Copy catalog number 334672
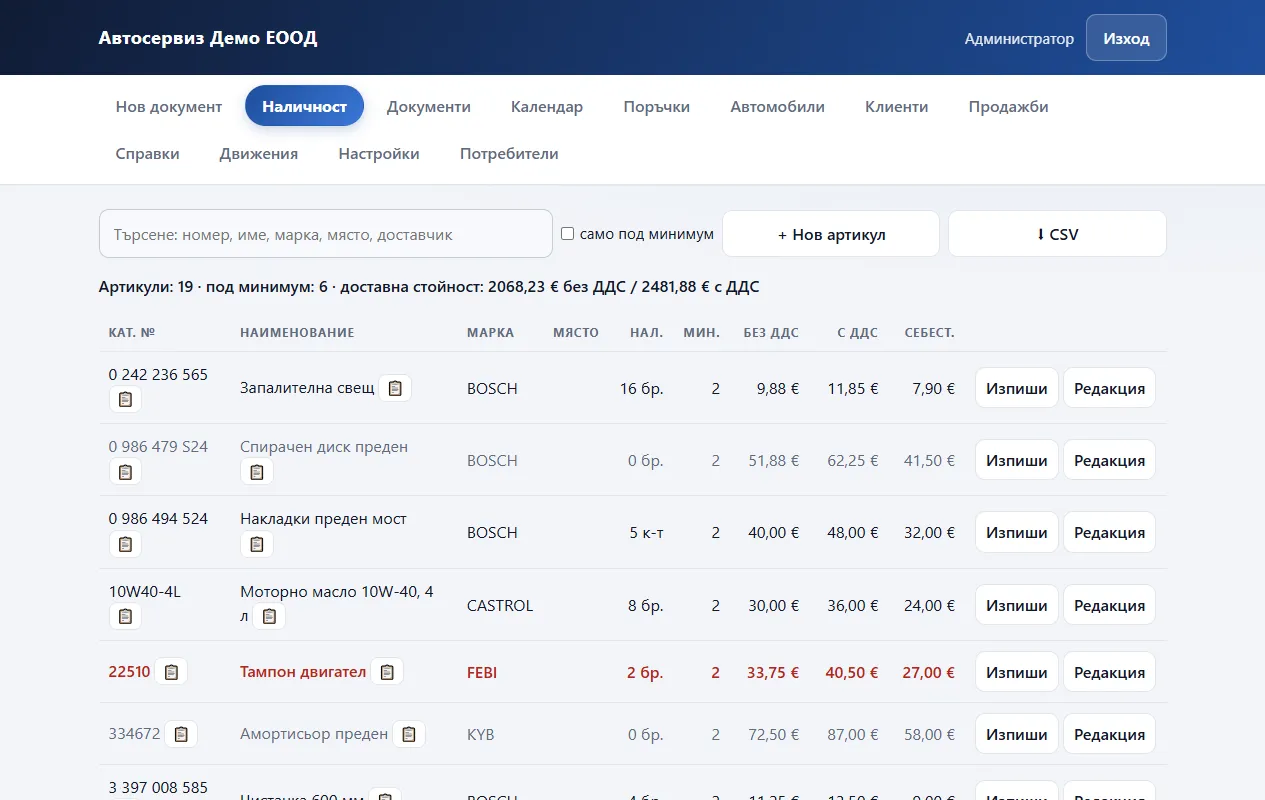Screen dimensions: 1265x800 tap(181, 734)
